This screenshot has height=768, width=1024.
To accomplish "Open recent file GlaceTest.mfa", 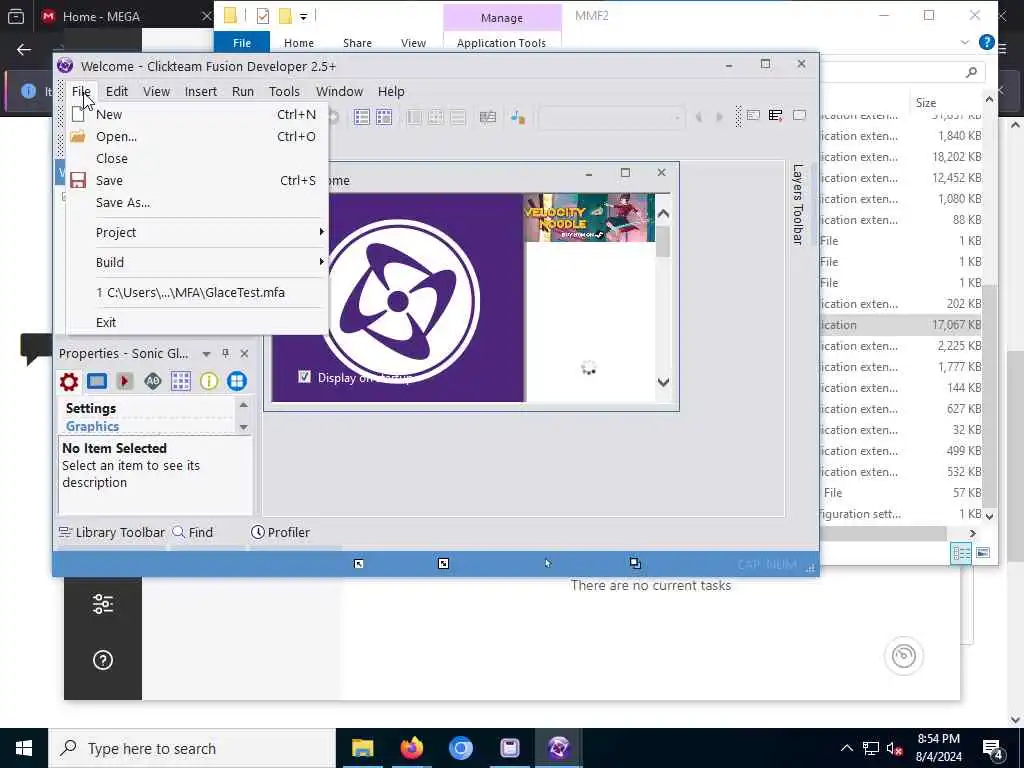I will click(x=196, y=293).
